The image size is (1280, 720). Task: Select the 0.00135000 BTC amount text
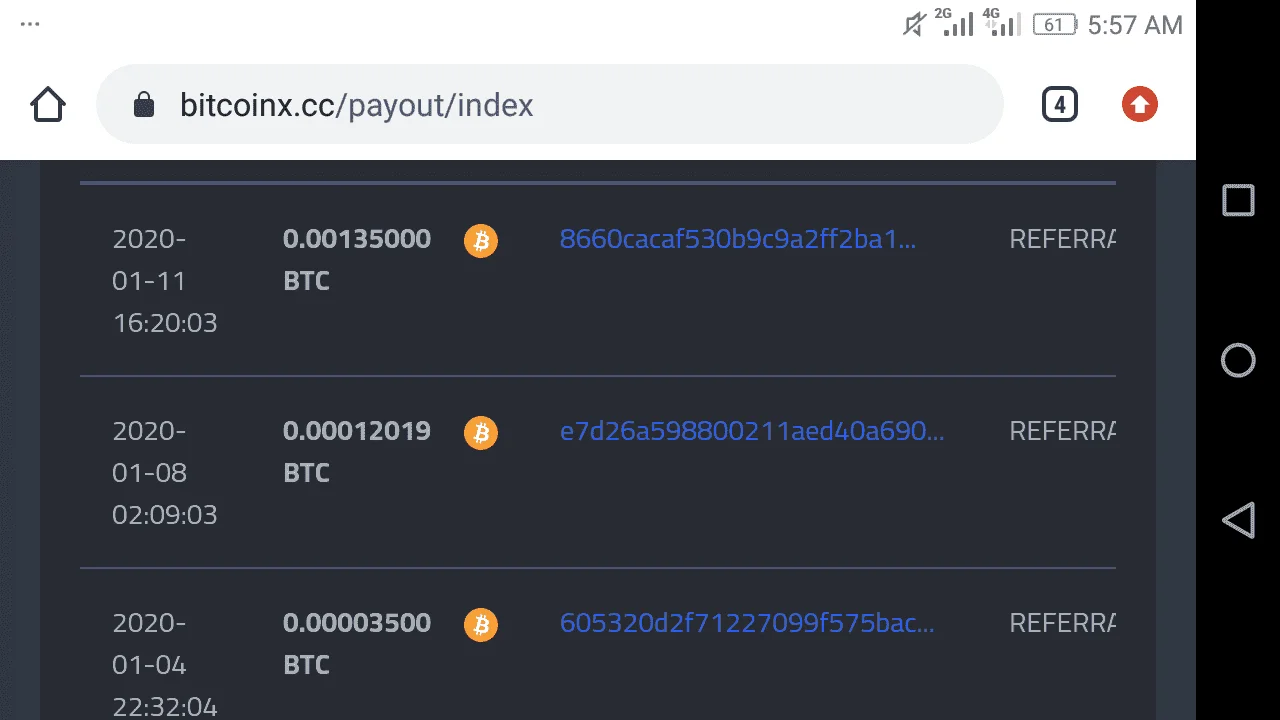pos(357,260)
